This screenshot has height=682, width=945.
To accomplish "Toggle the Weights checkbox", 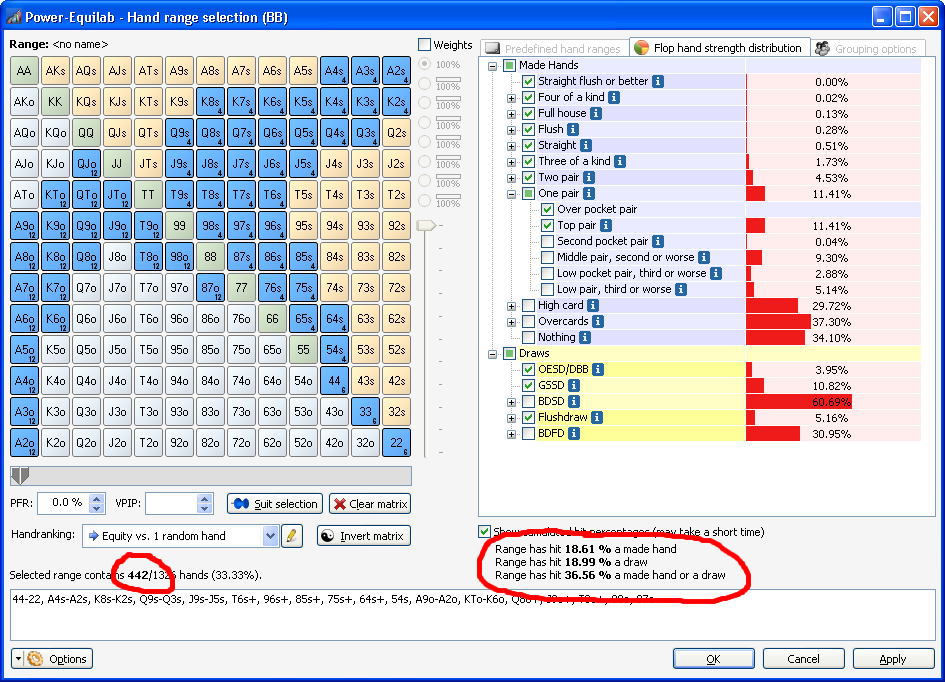I will coord(425,45).
